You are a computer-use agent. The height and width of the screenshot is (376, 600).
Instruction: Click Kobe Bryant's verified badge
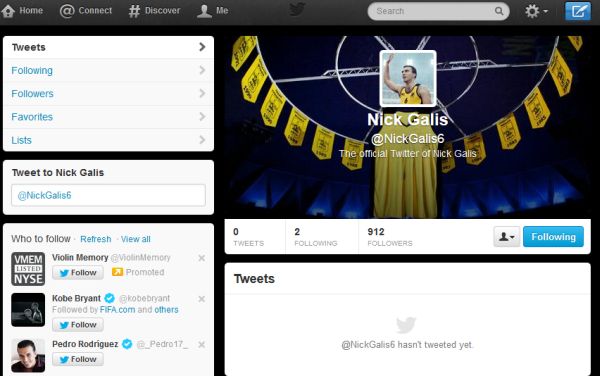(x=109, y=298)
